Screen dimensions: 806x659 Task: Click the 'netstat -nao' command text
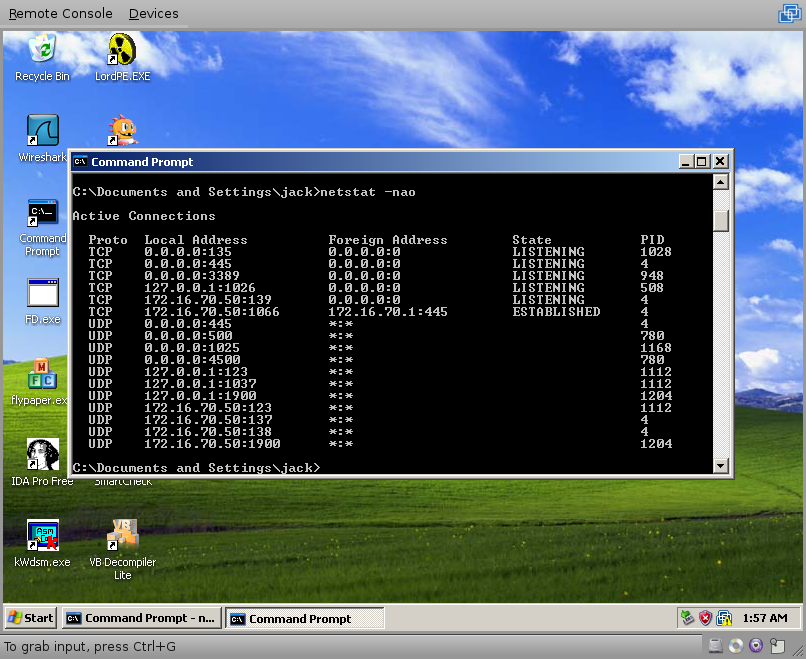368,192
